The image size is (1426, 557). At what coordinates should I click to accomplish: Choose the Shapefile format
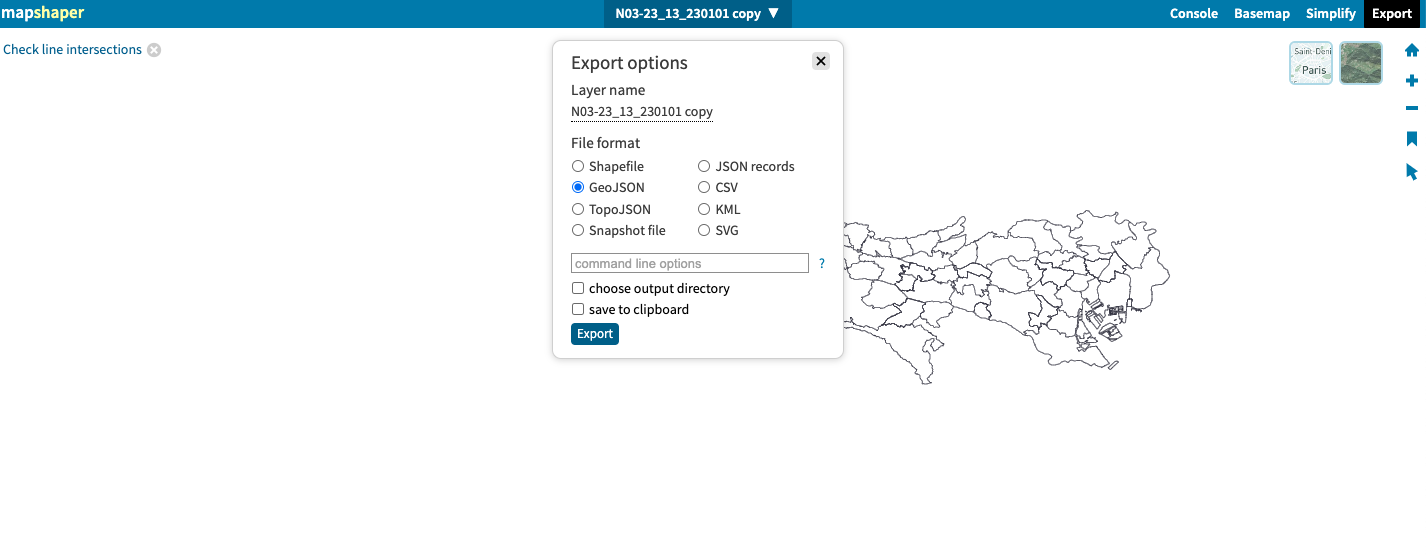tap(578, 167)
